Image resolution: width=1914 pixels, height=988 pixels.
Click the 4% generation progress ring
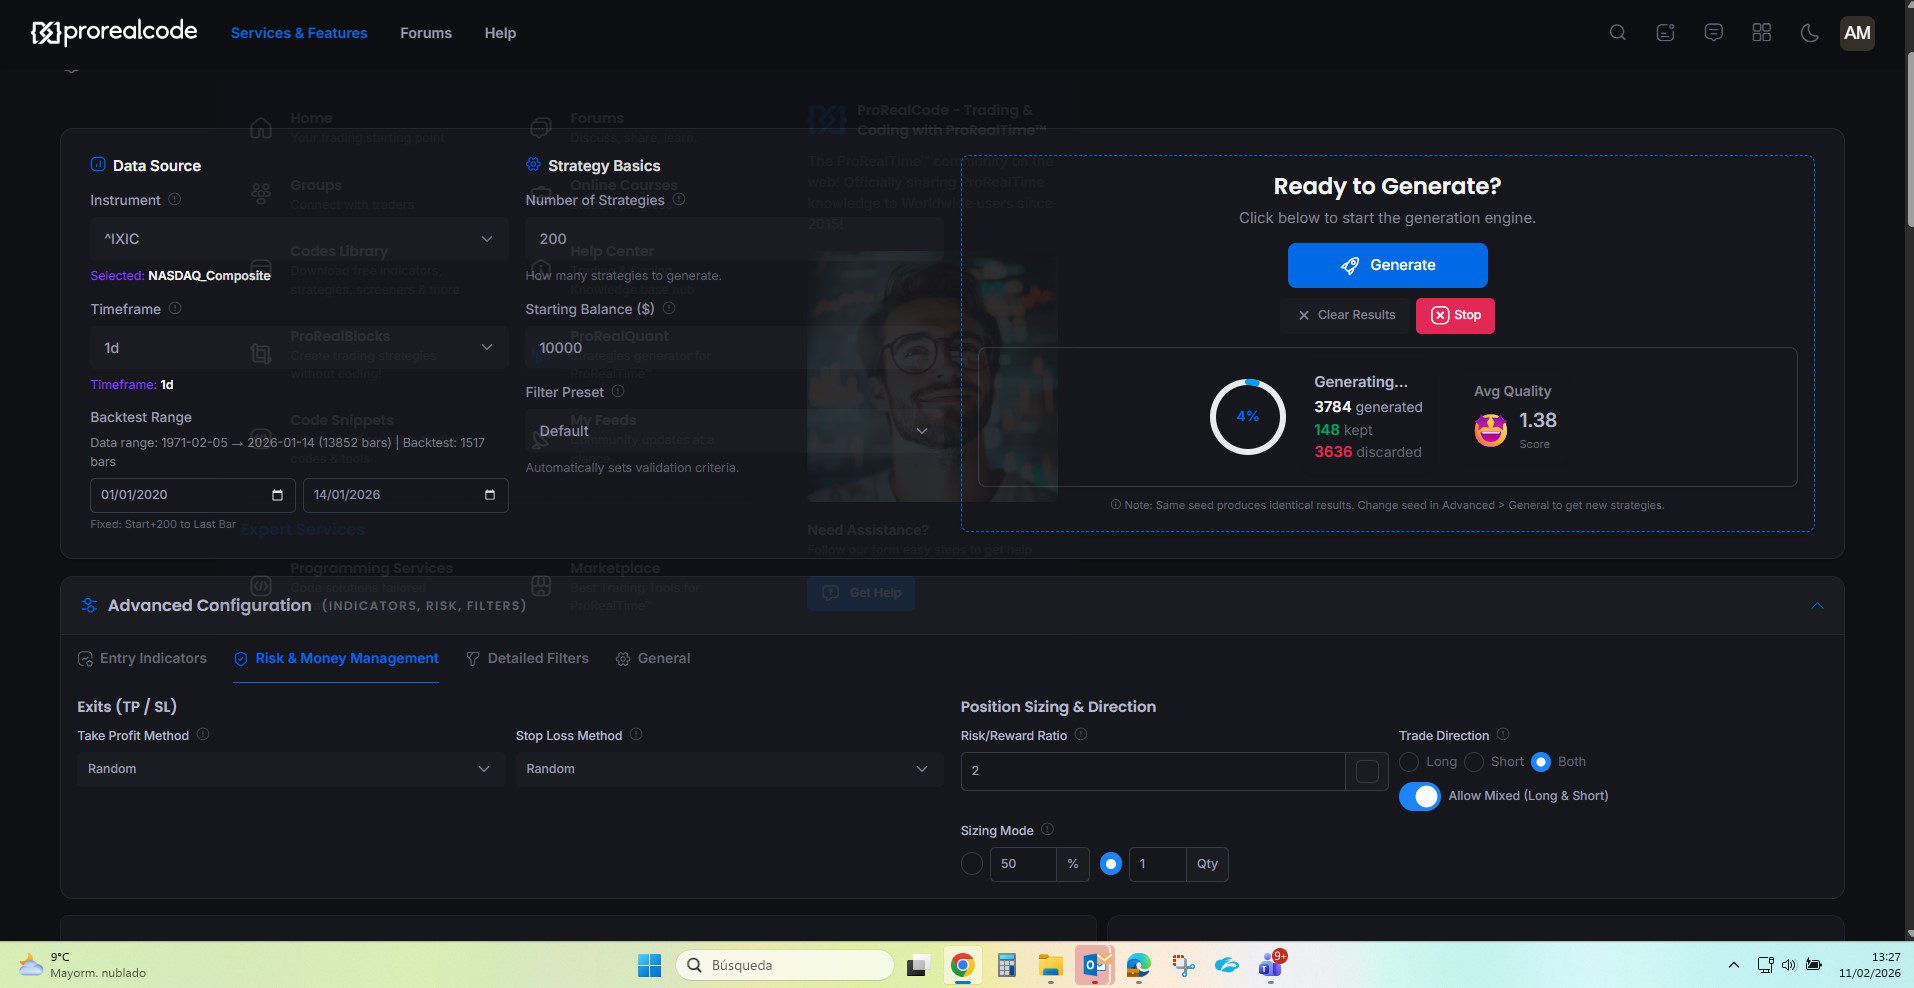[x=1247, y=416]
